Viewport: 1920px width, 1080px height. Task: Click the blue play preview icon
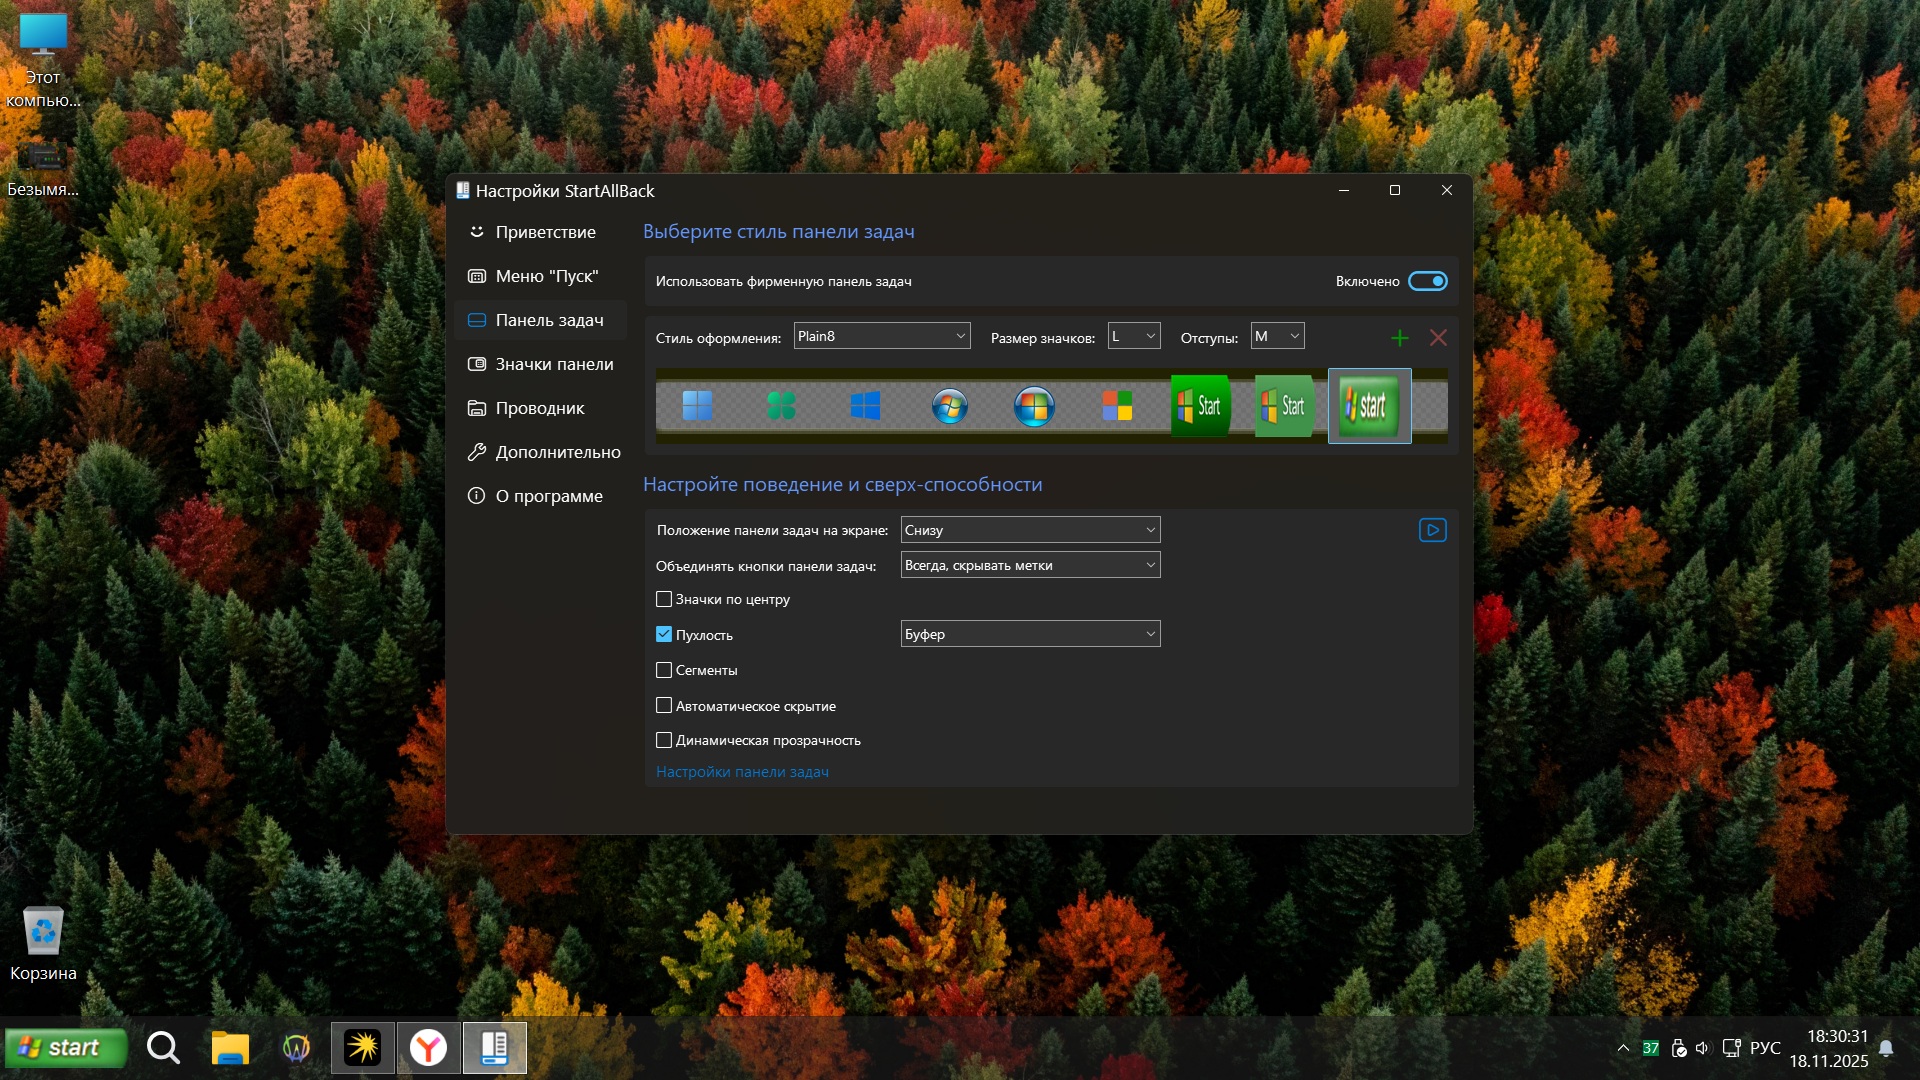coord(1432,530)
